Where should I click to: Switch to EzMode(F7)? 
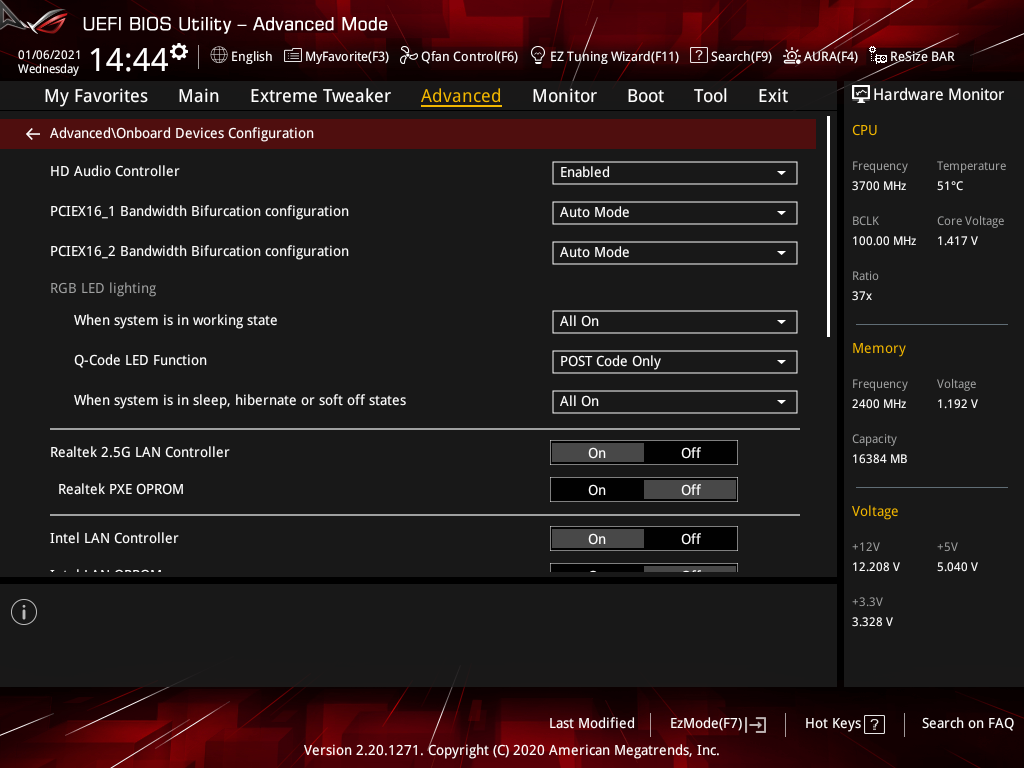coord(718,724)
